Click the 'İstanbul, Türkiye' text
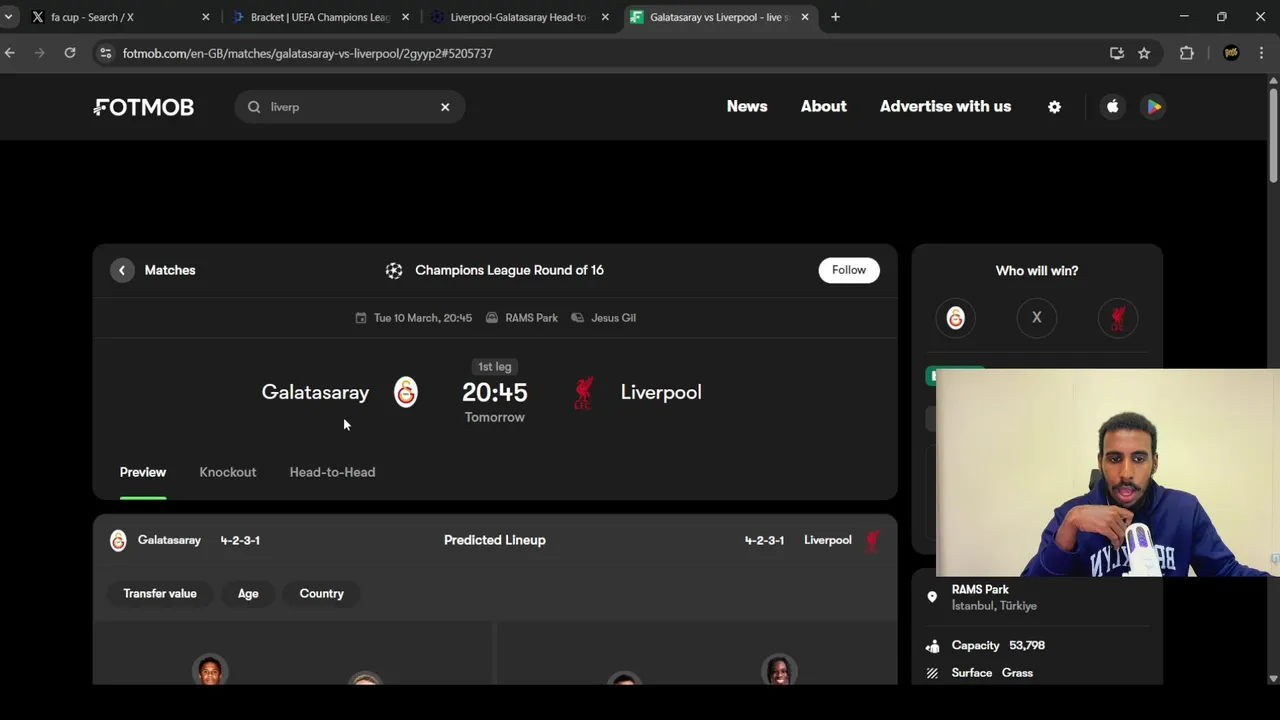 (x=994, y=606)
